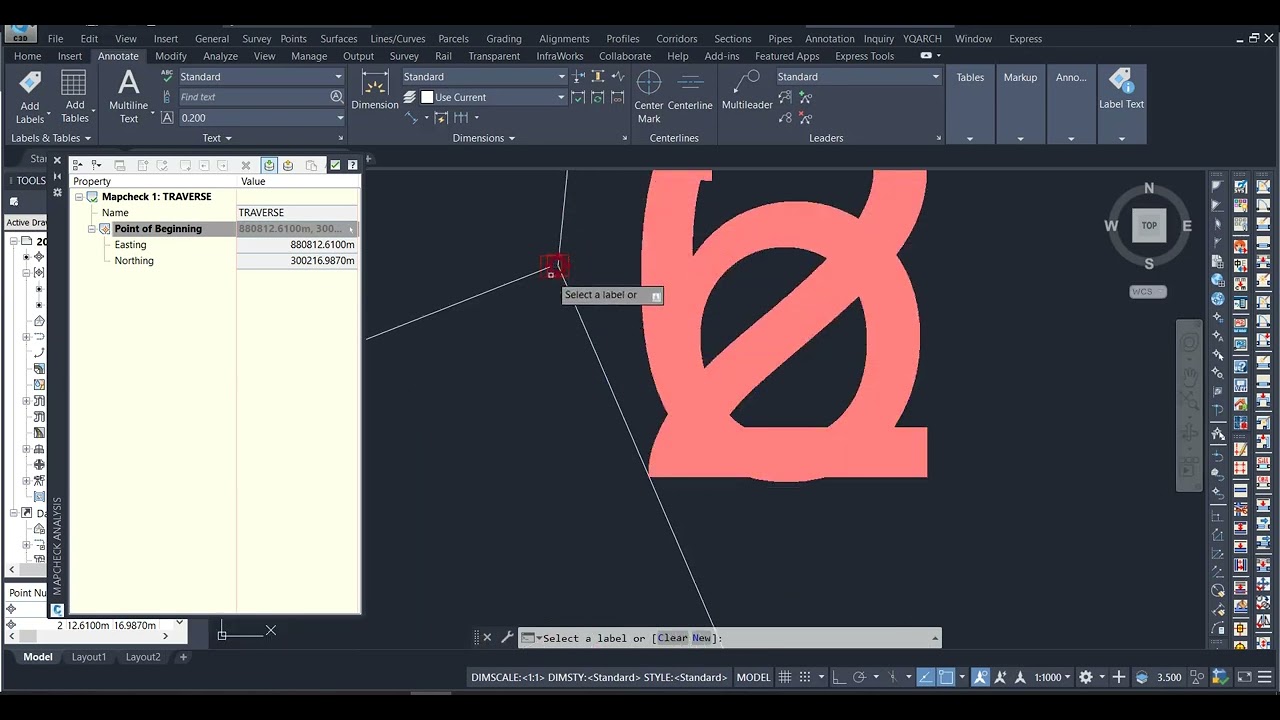Click the Label Text tool
The width and height of the screenshot is (1280, 720).
(x=1121, y=89)
